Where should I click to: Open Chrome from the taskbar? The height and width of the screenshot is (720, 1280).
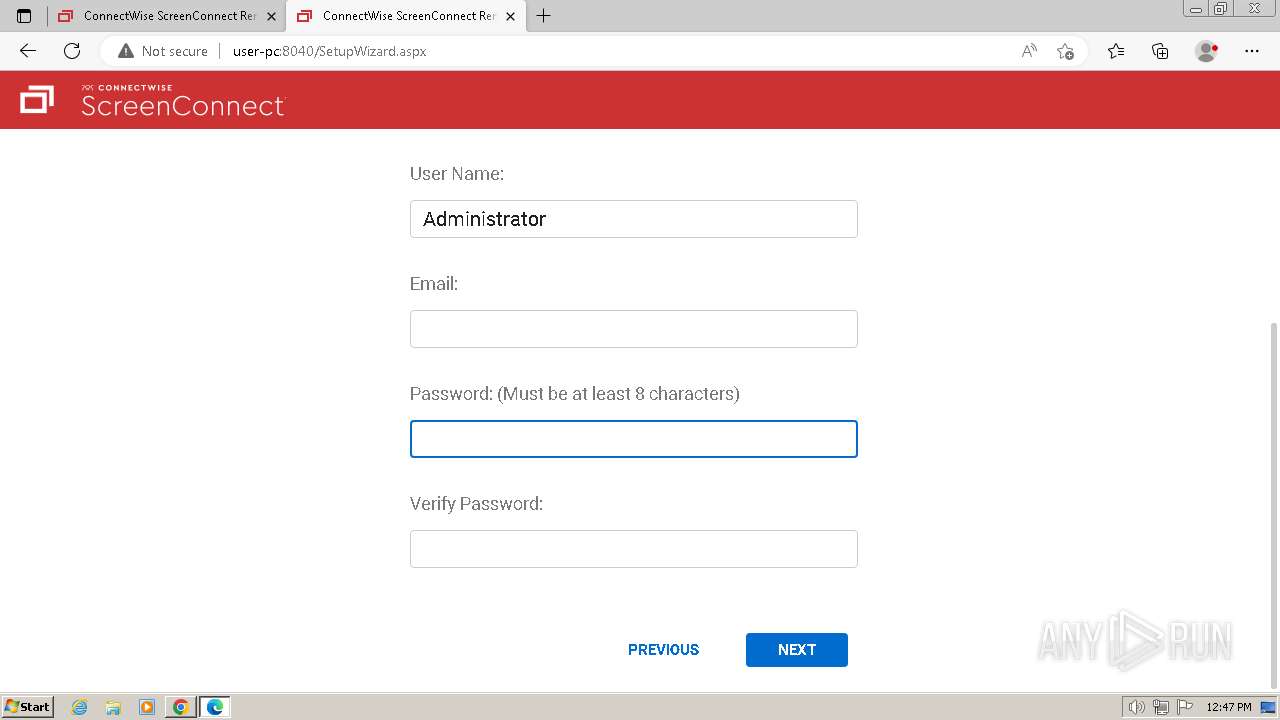pyautogui.click(x=181, y=707)
